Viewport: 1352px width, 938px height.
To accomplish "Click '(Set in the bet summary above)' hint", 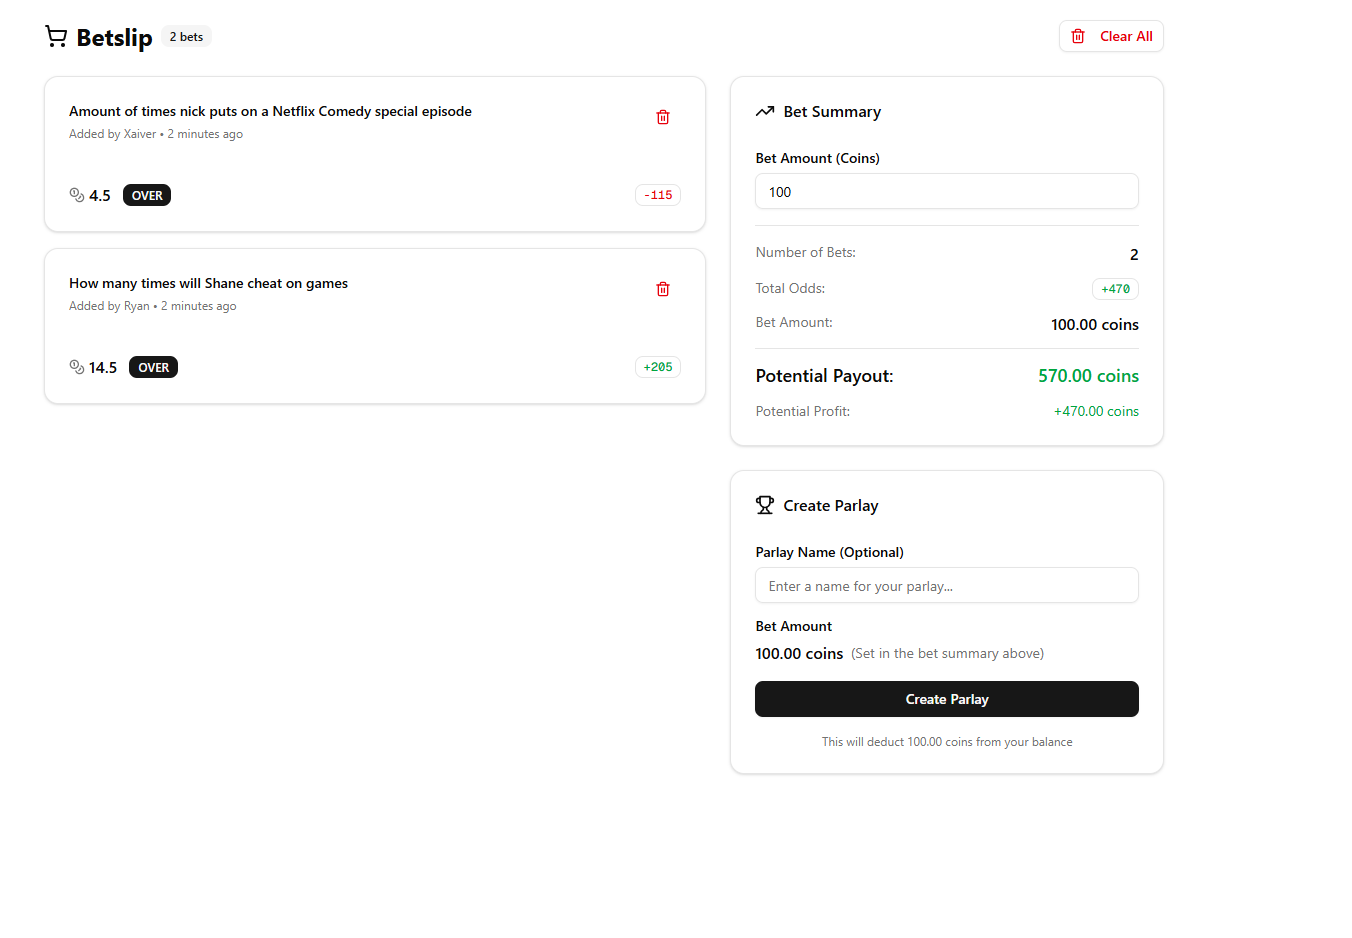I will [947, 653].
